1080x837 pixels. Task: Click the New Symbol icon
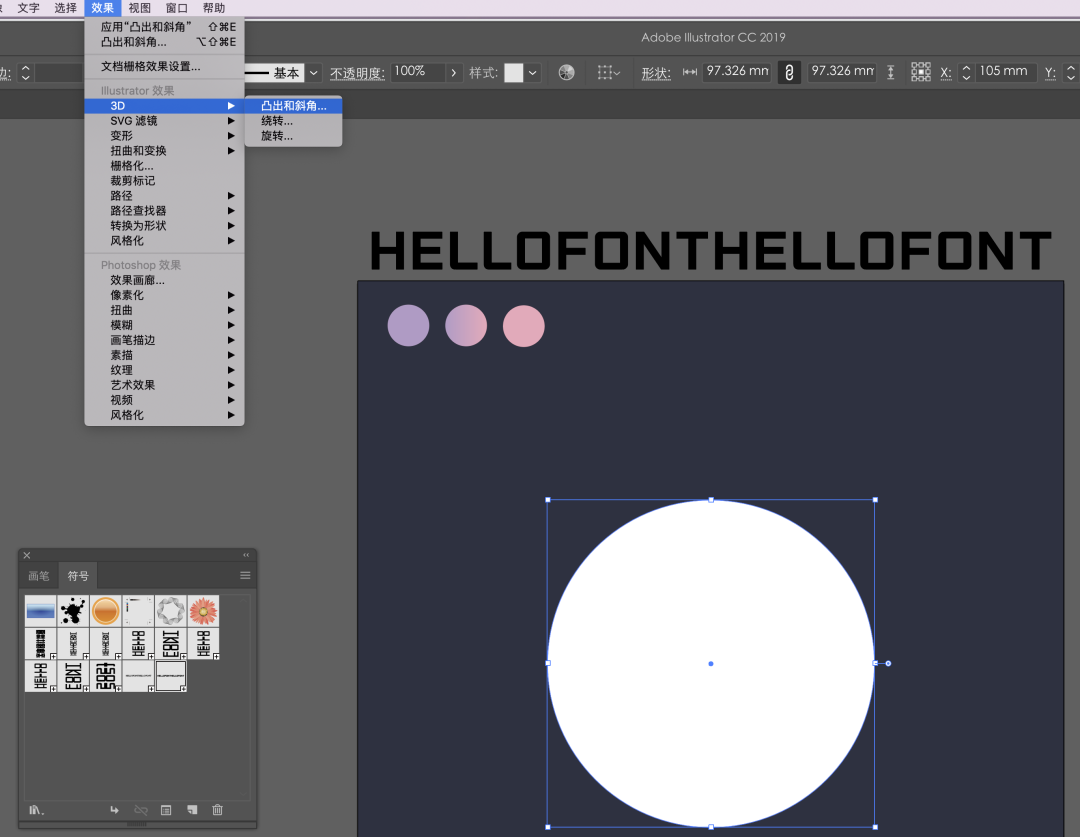click(192, 810)
